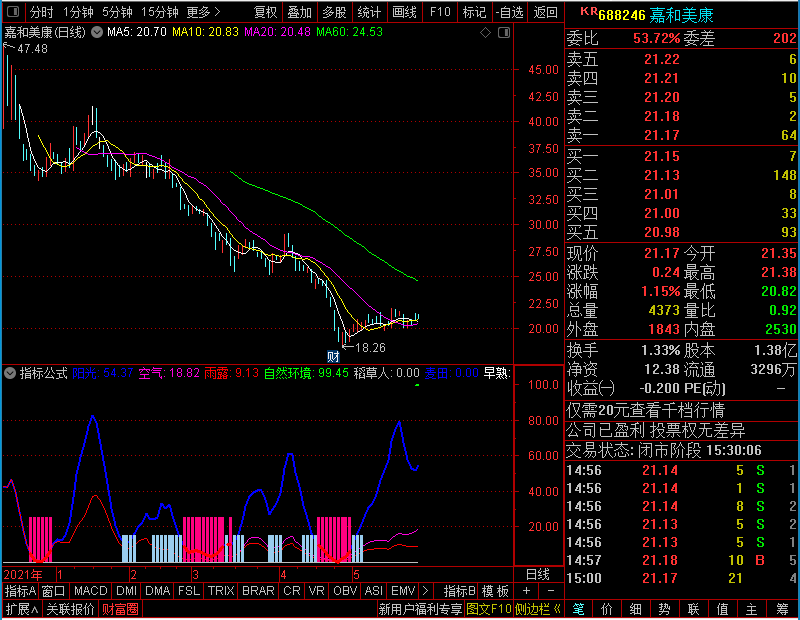The width and height of the screenshot is (800, 620).
Task: Select the 指标A indicator group
Action: (20, 591)
